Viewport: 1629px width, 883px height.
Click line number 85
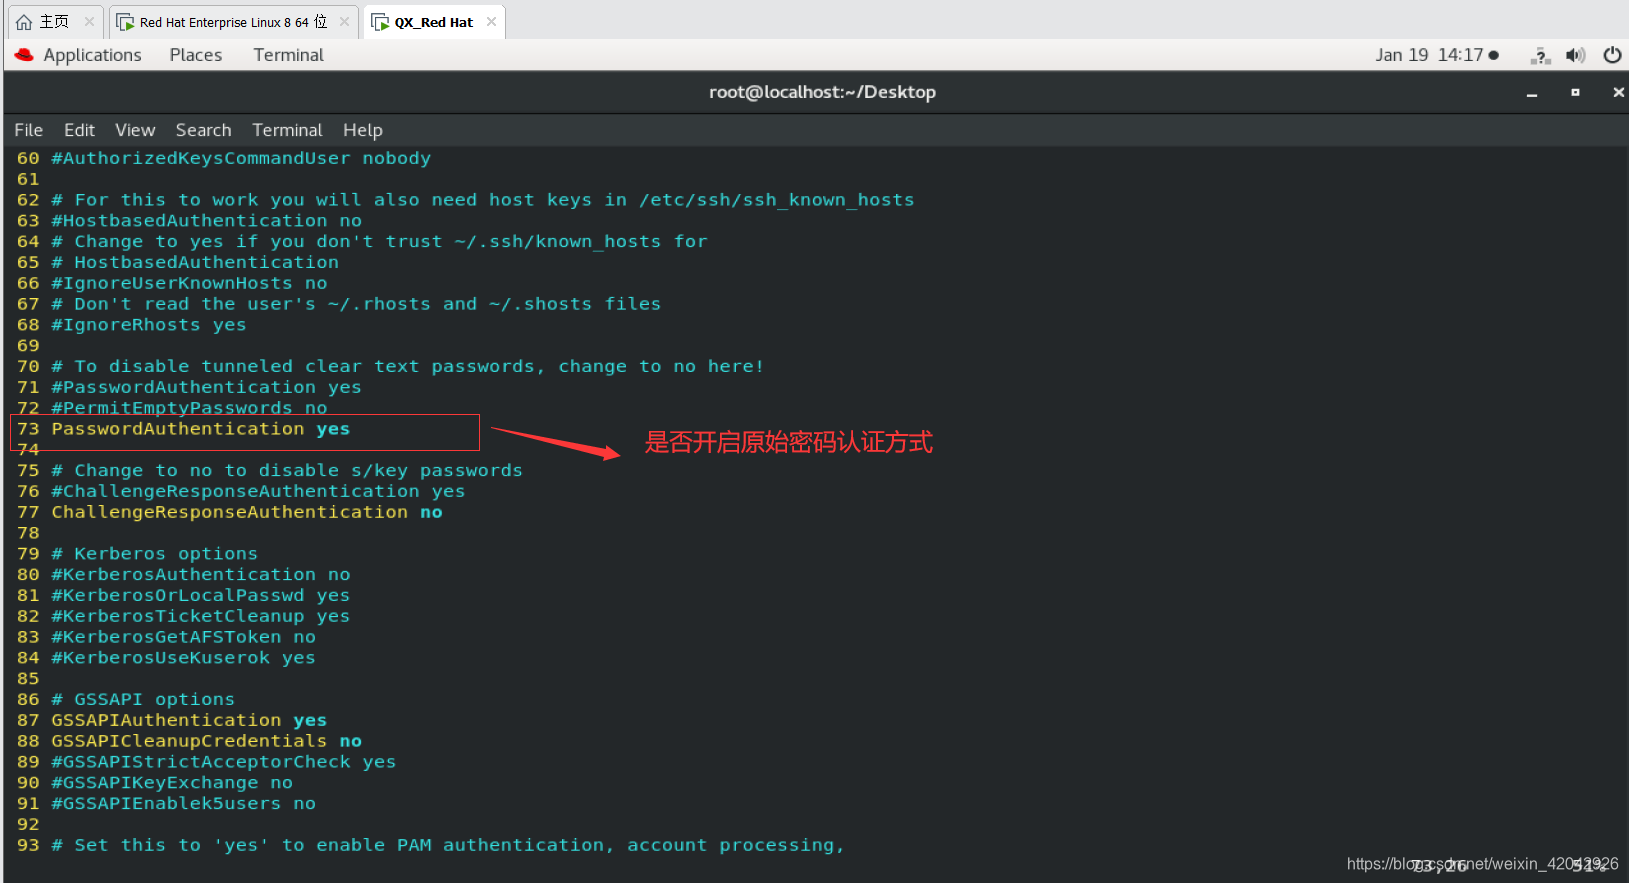point(28,679)
